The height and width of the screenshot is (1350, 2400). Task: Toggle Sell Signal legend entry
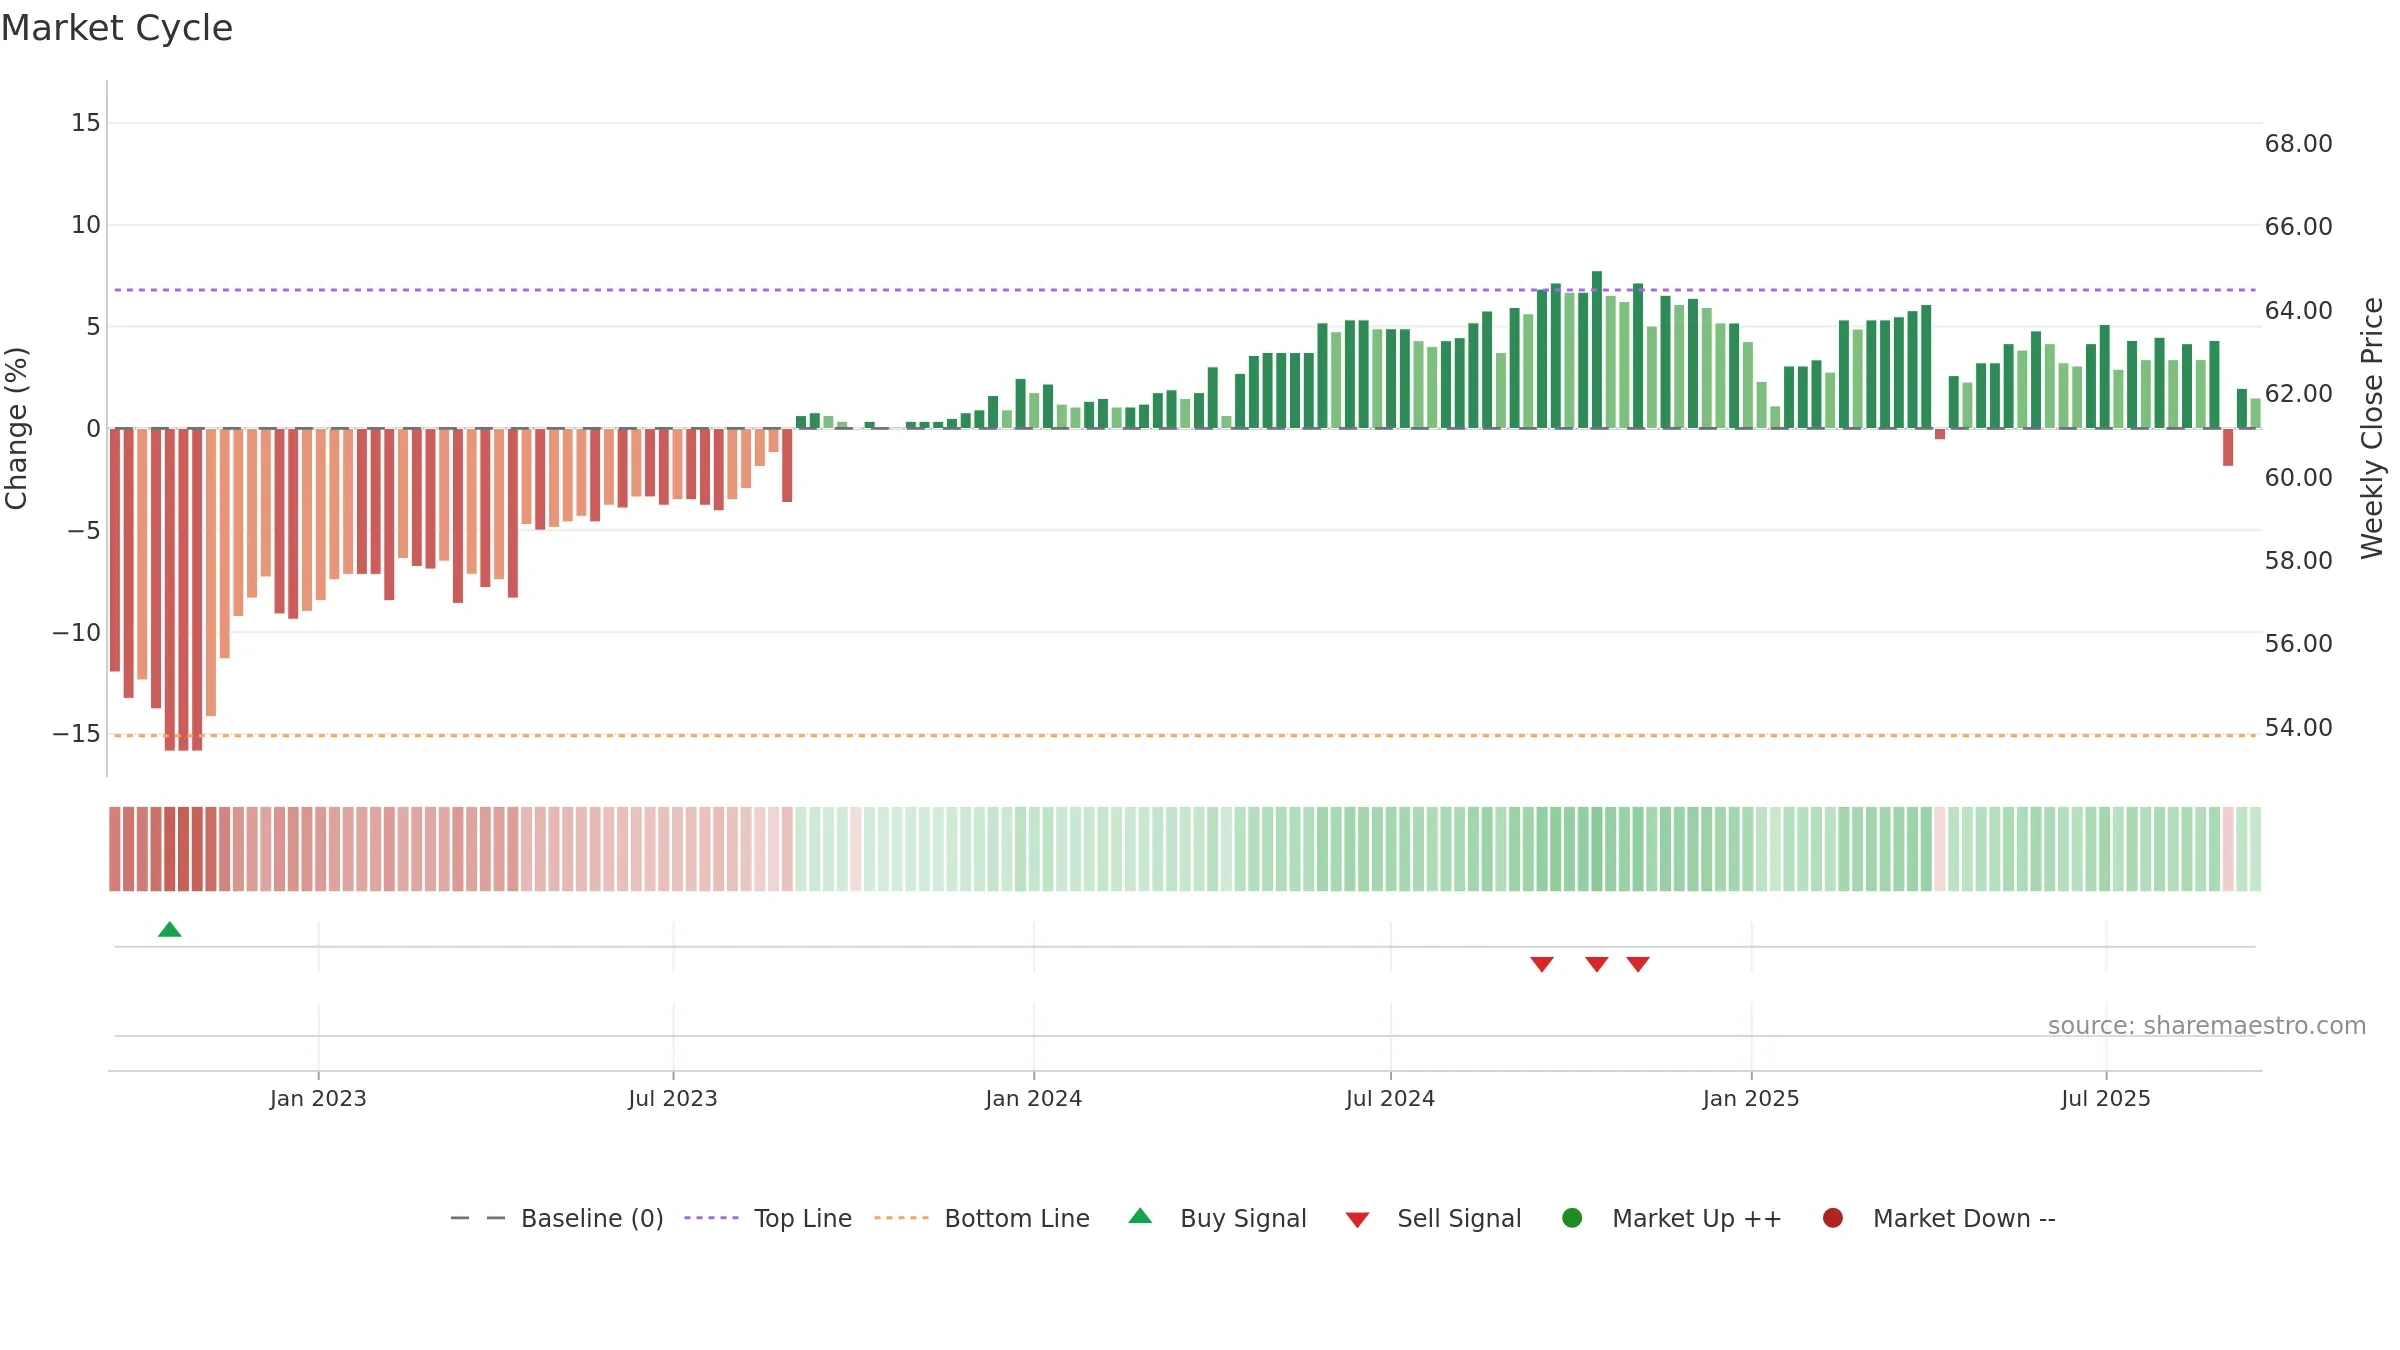[x=1433, y=1218]
